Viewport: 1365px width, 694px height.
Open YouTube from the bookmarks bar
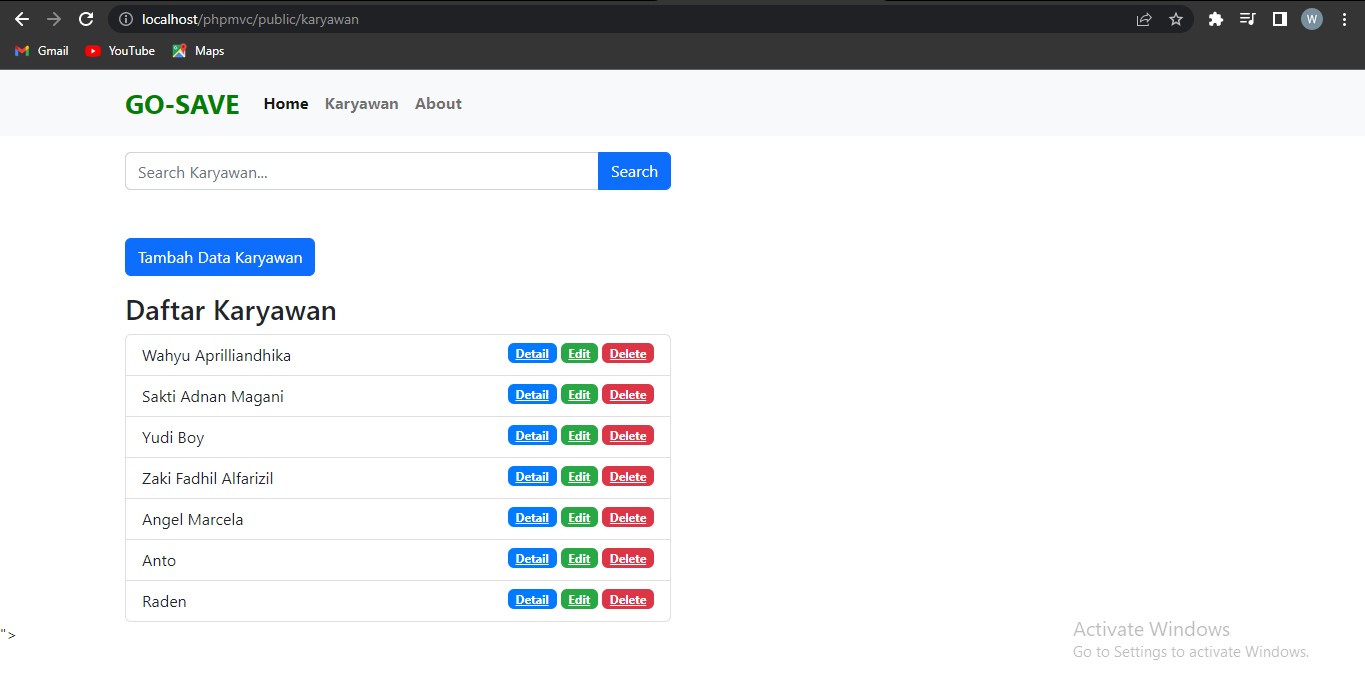pyautogui.click(x=119, y=51)
